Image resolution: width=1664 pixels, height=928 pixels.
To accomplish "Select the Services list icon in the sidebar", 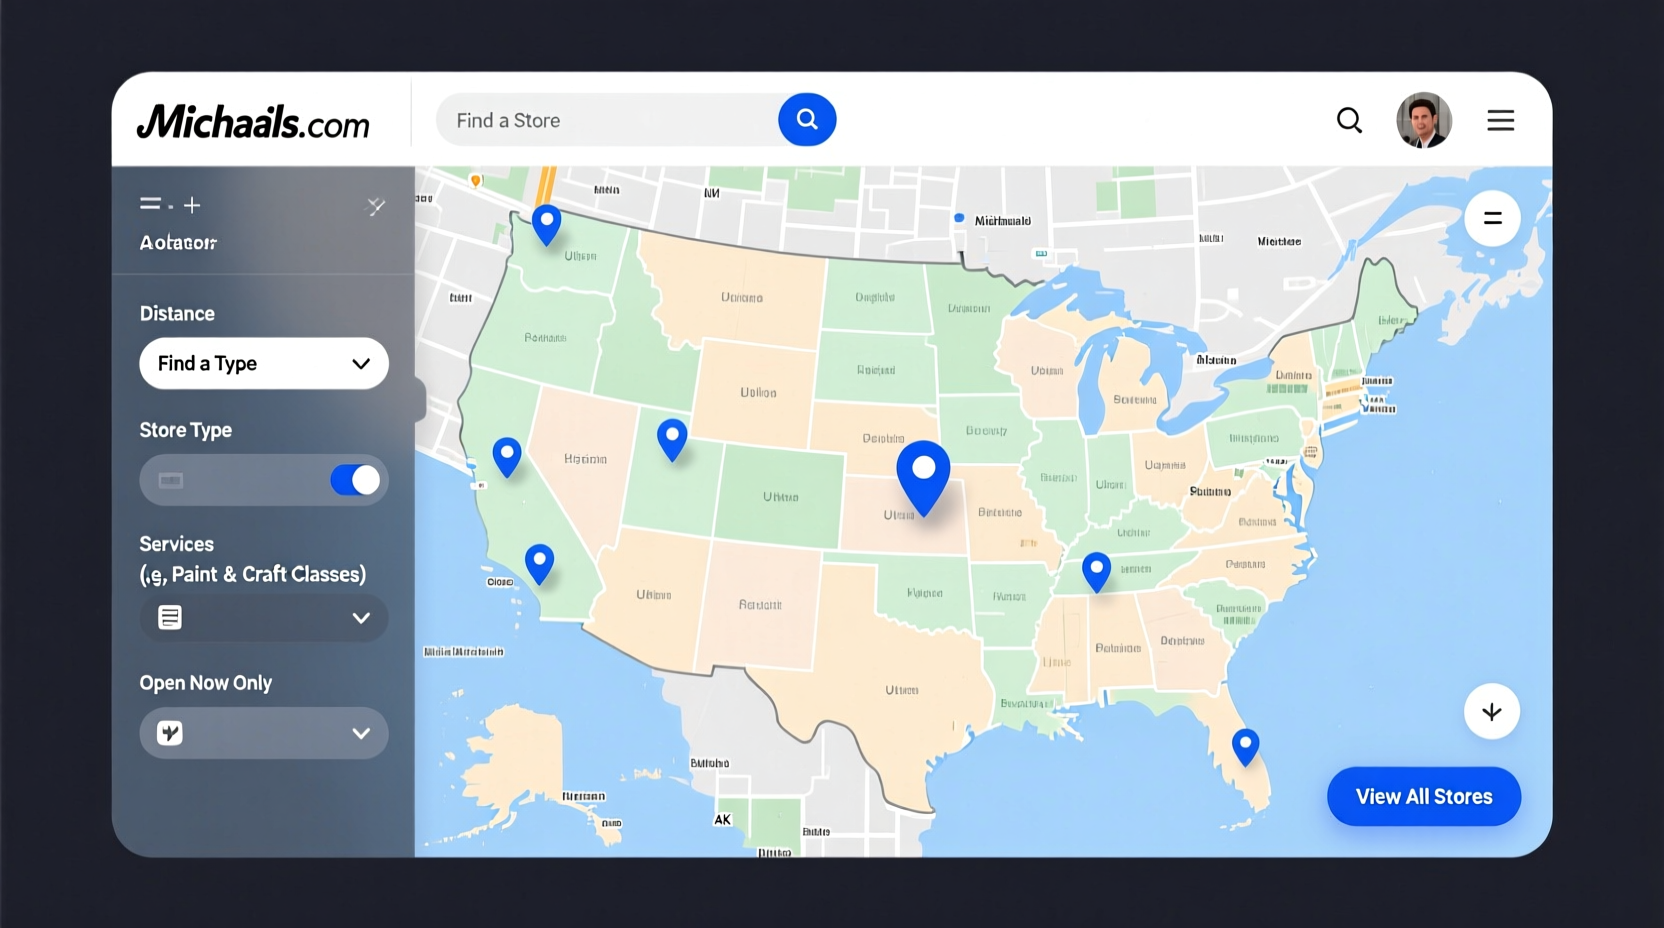I will coord(170,617).
